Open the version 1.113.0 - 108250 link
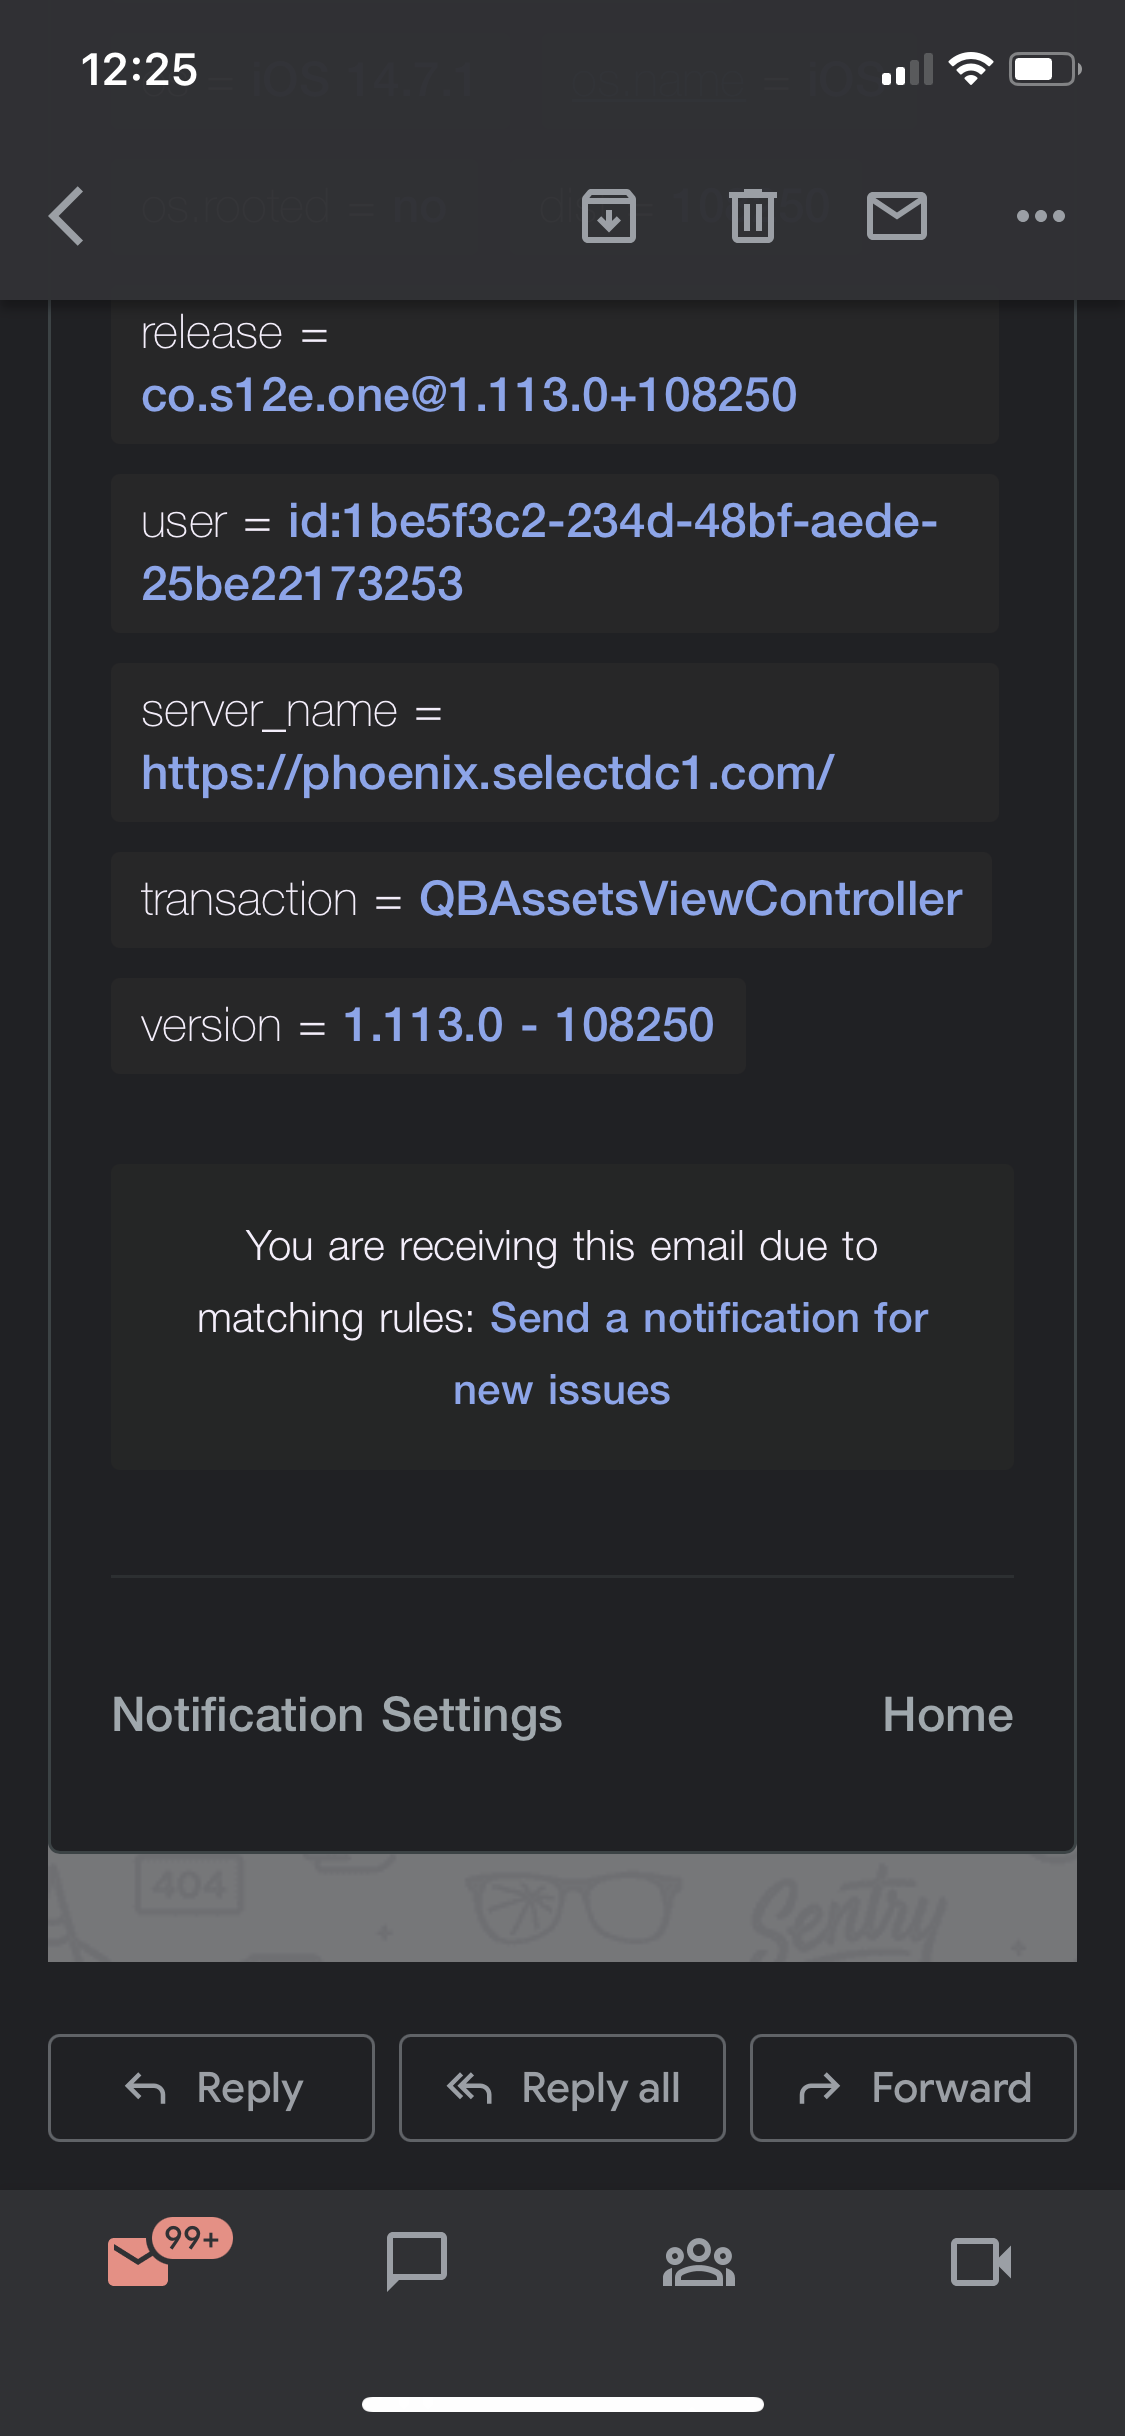Image resolution: width=1125 pixels, height=2436 pixels. tap(528, 1025)
